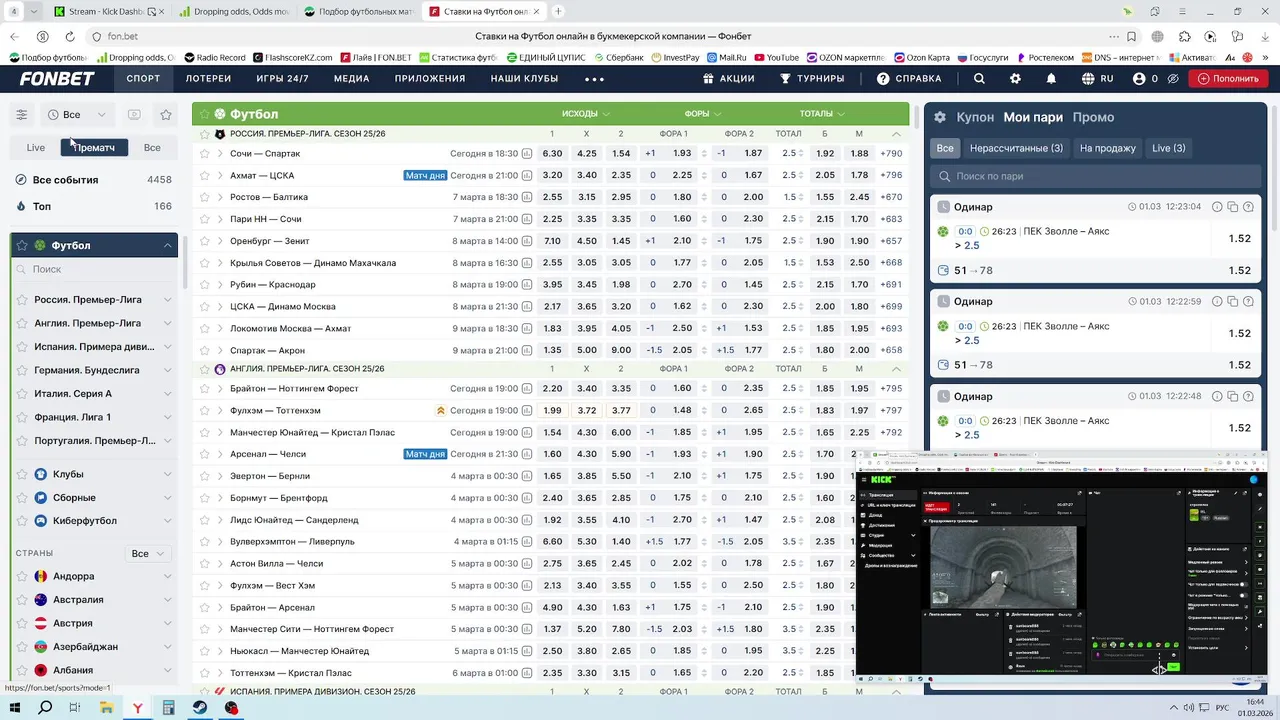This screenshot has width=1280, height=720.
Task: Open the time period Все dropdown
Action: [76, 115]
